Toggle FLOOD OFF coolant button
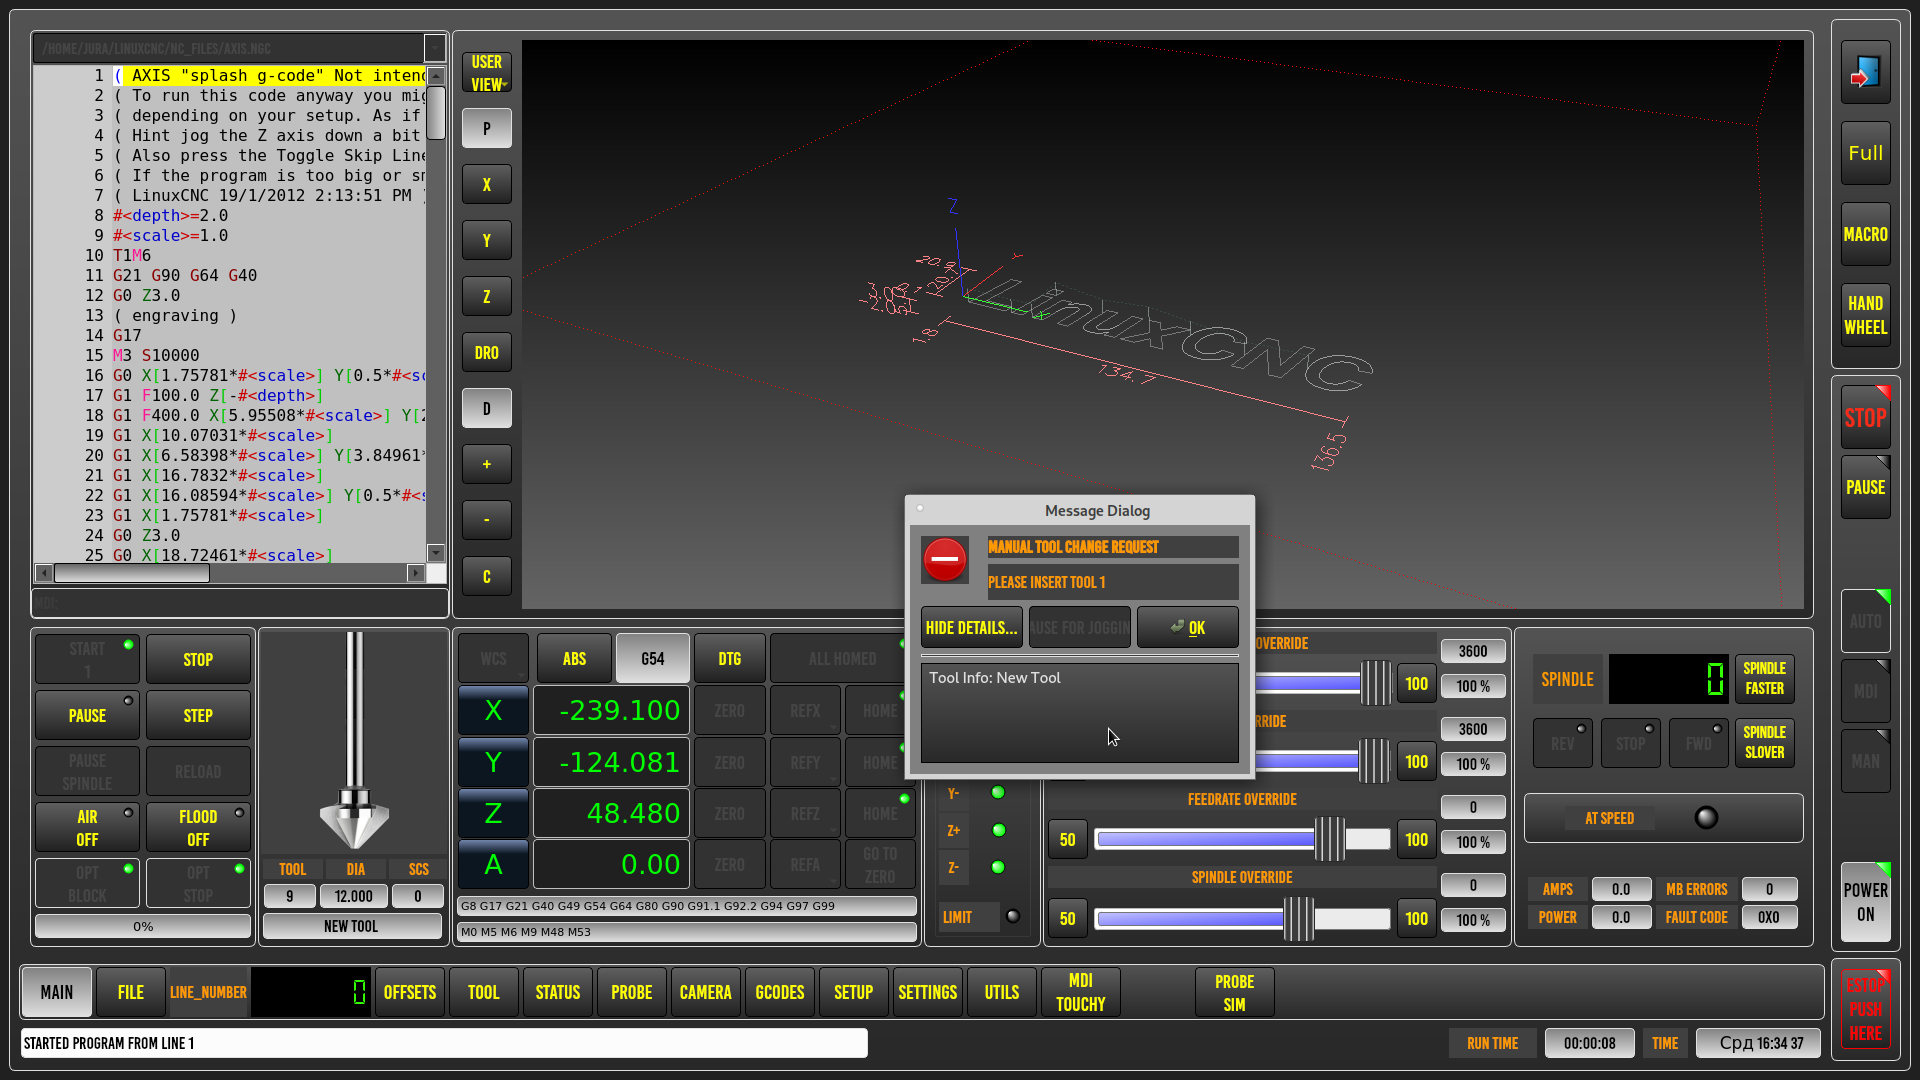 [x=198, y=828]
